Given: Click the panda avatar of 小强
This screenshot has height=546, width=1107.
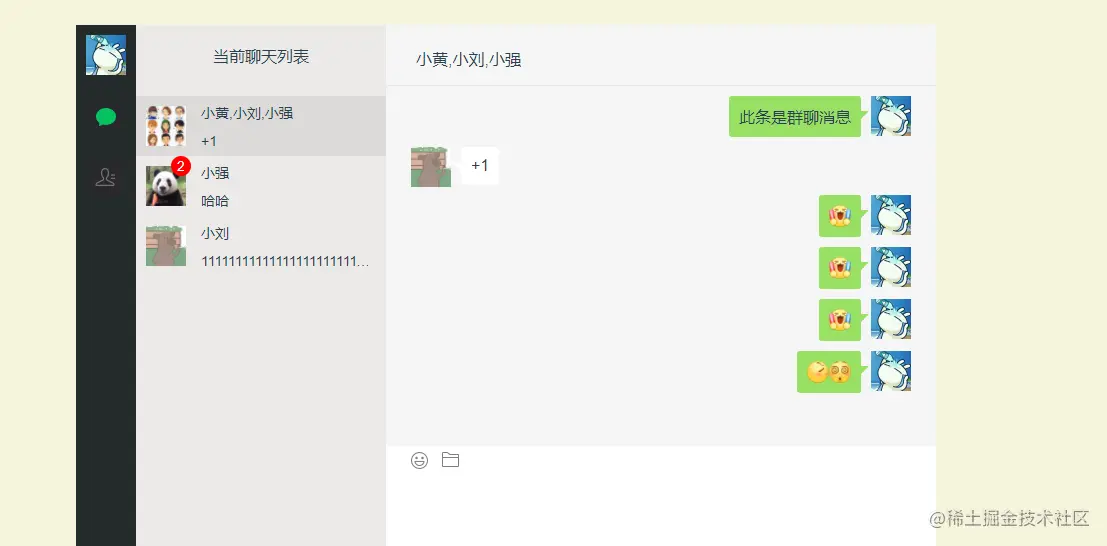Looking at the screenshot, I should (x=166, y=186).
